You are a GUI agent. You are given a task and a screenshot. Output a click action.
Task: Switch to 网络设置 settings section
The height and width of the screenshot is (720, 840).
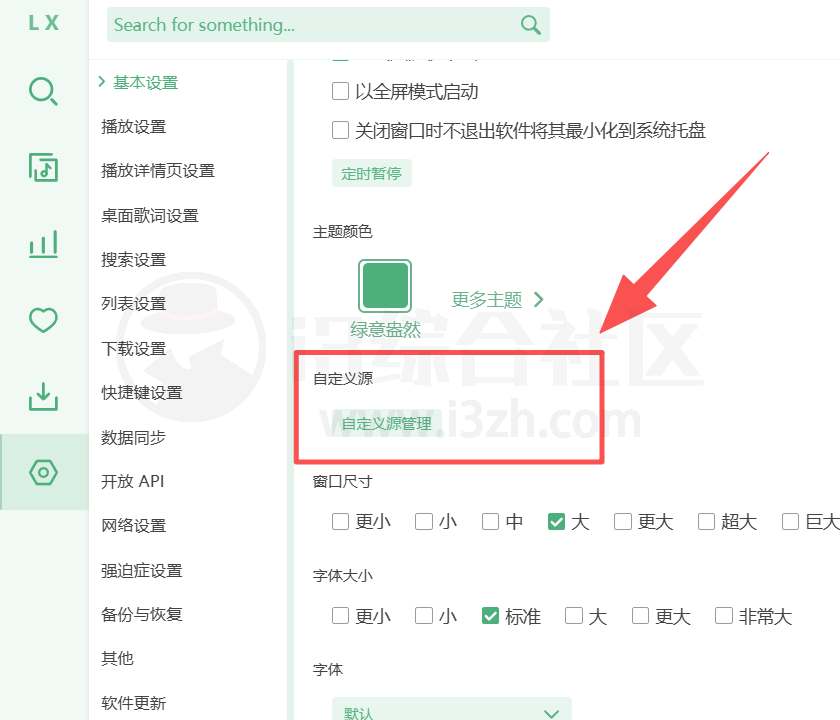pyautogui.click(x=133, y=525)
